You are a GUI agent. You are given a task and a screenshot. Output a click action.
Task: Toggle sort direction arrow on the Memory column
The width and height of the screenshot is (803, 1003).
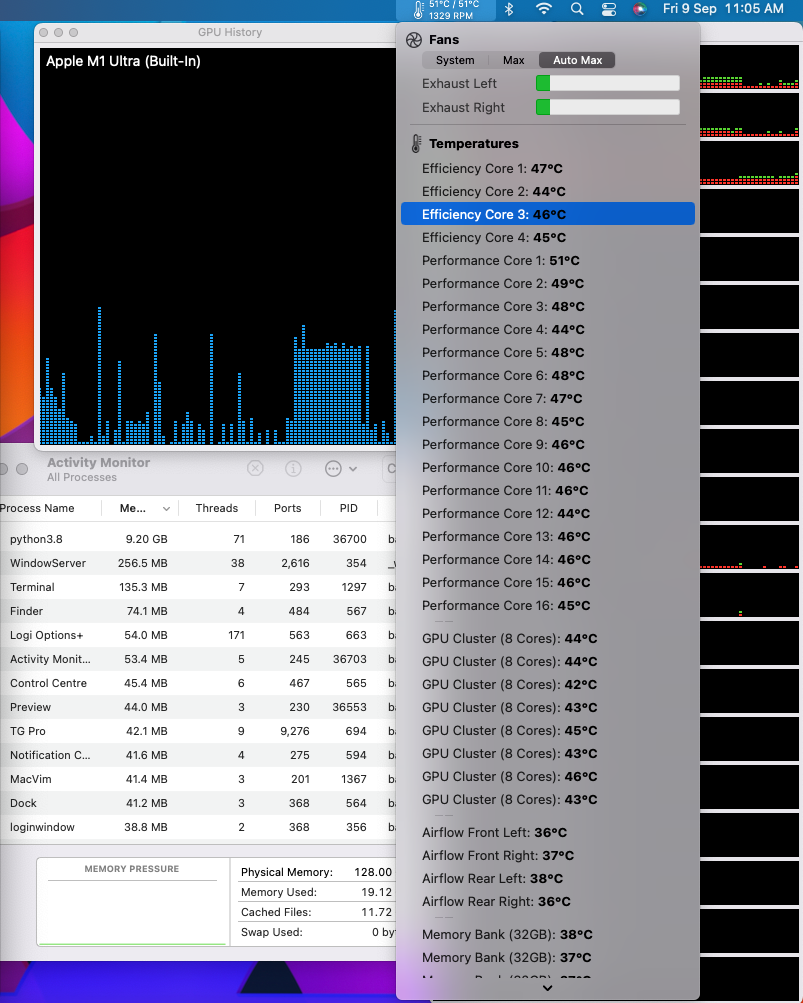(166, 509)
